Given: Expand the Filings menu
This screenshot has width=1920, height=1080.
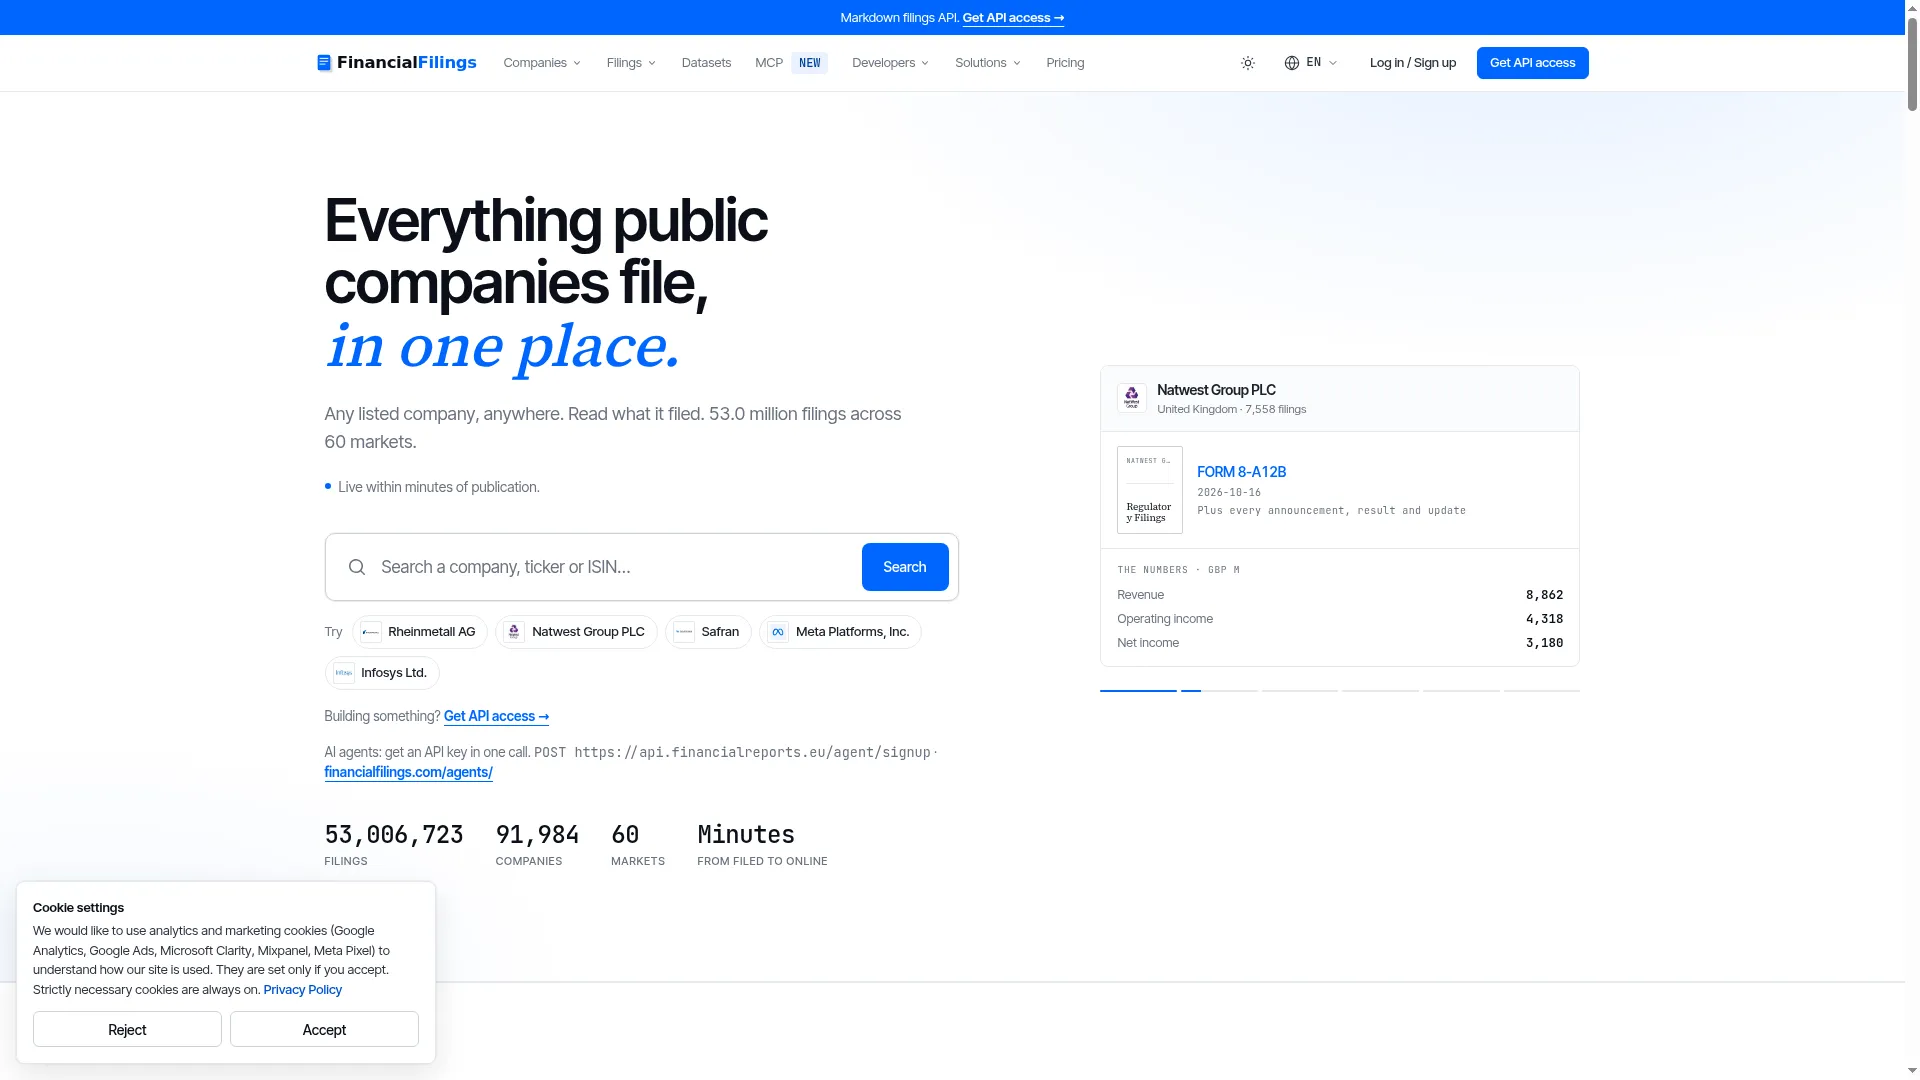Looking at the screenshot, I should (x=631, y=63).
